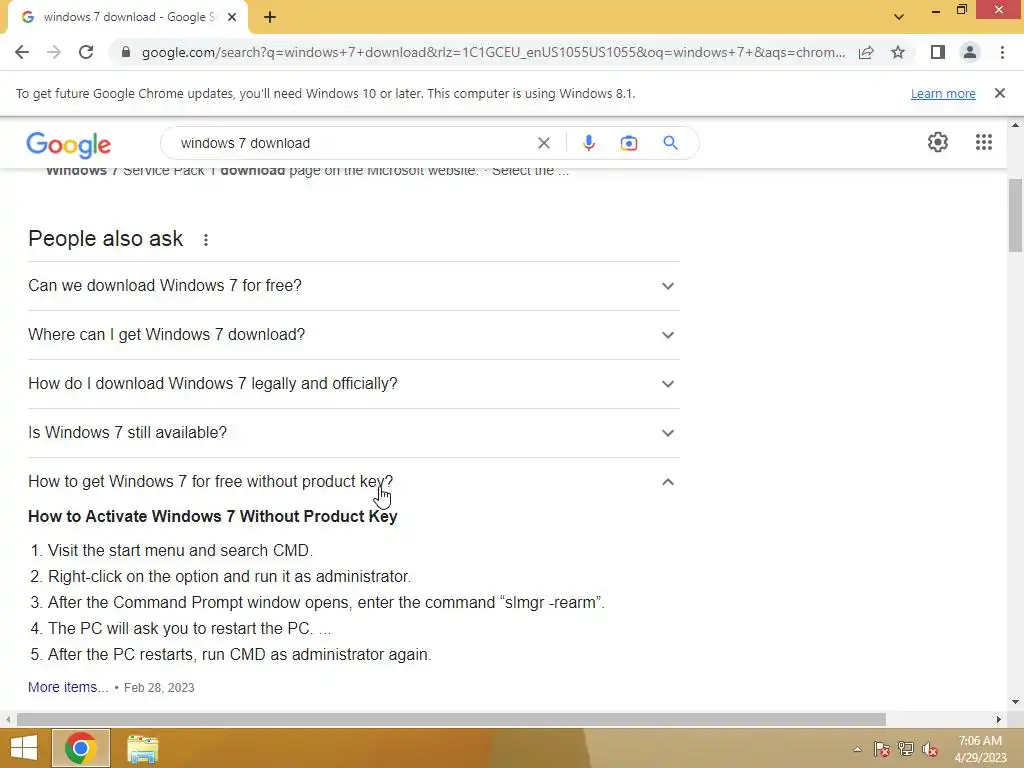Screen dimensions: 1024x768
Task: Expand Can we download Windows 7 for free
Action: (x=354, y=286)
